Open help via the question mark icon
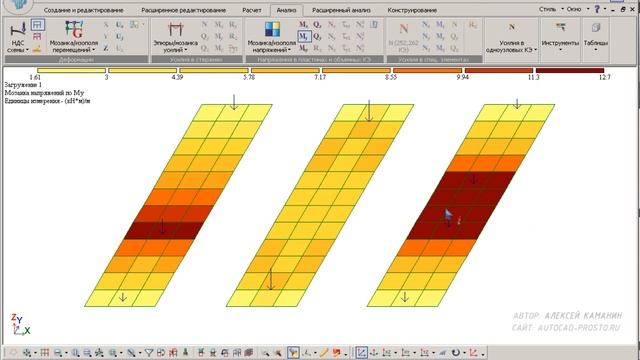Viewport: 640px width, 360px height. [597, 9]
